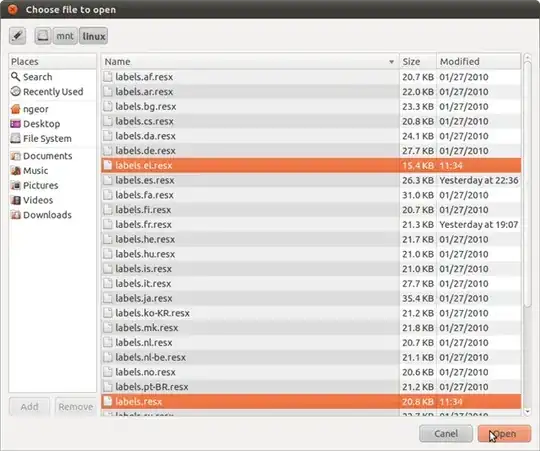
Task: Select file labels.mk.resx
Action: click(311, 328)
